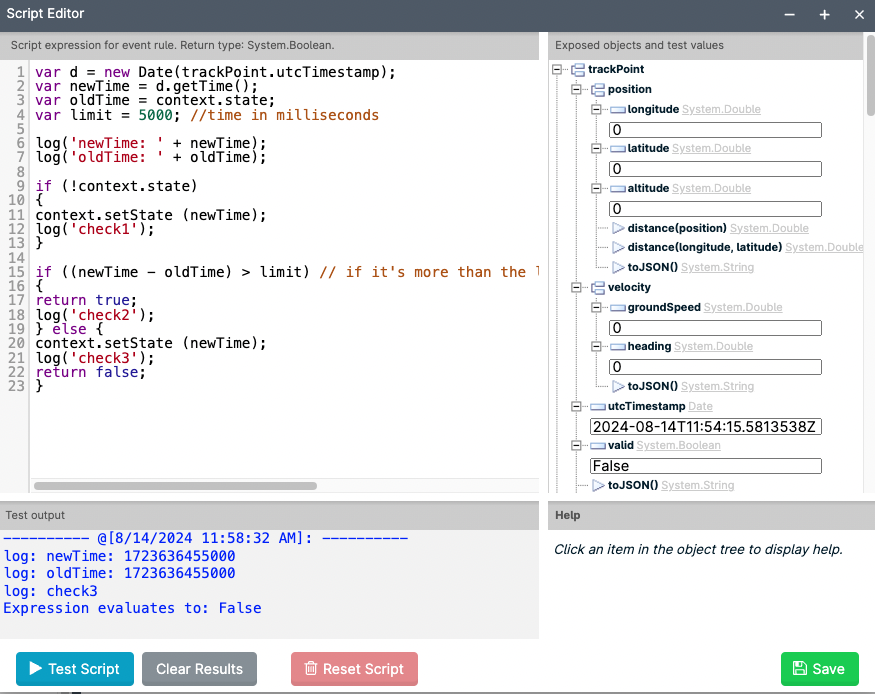Click the position object icon
Viewport: 875px width, 694px height.
click(598, 90)
